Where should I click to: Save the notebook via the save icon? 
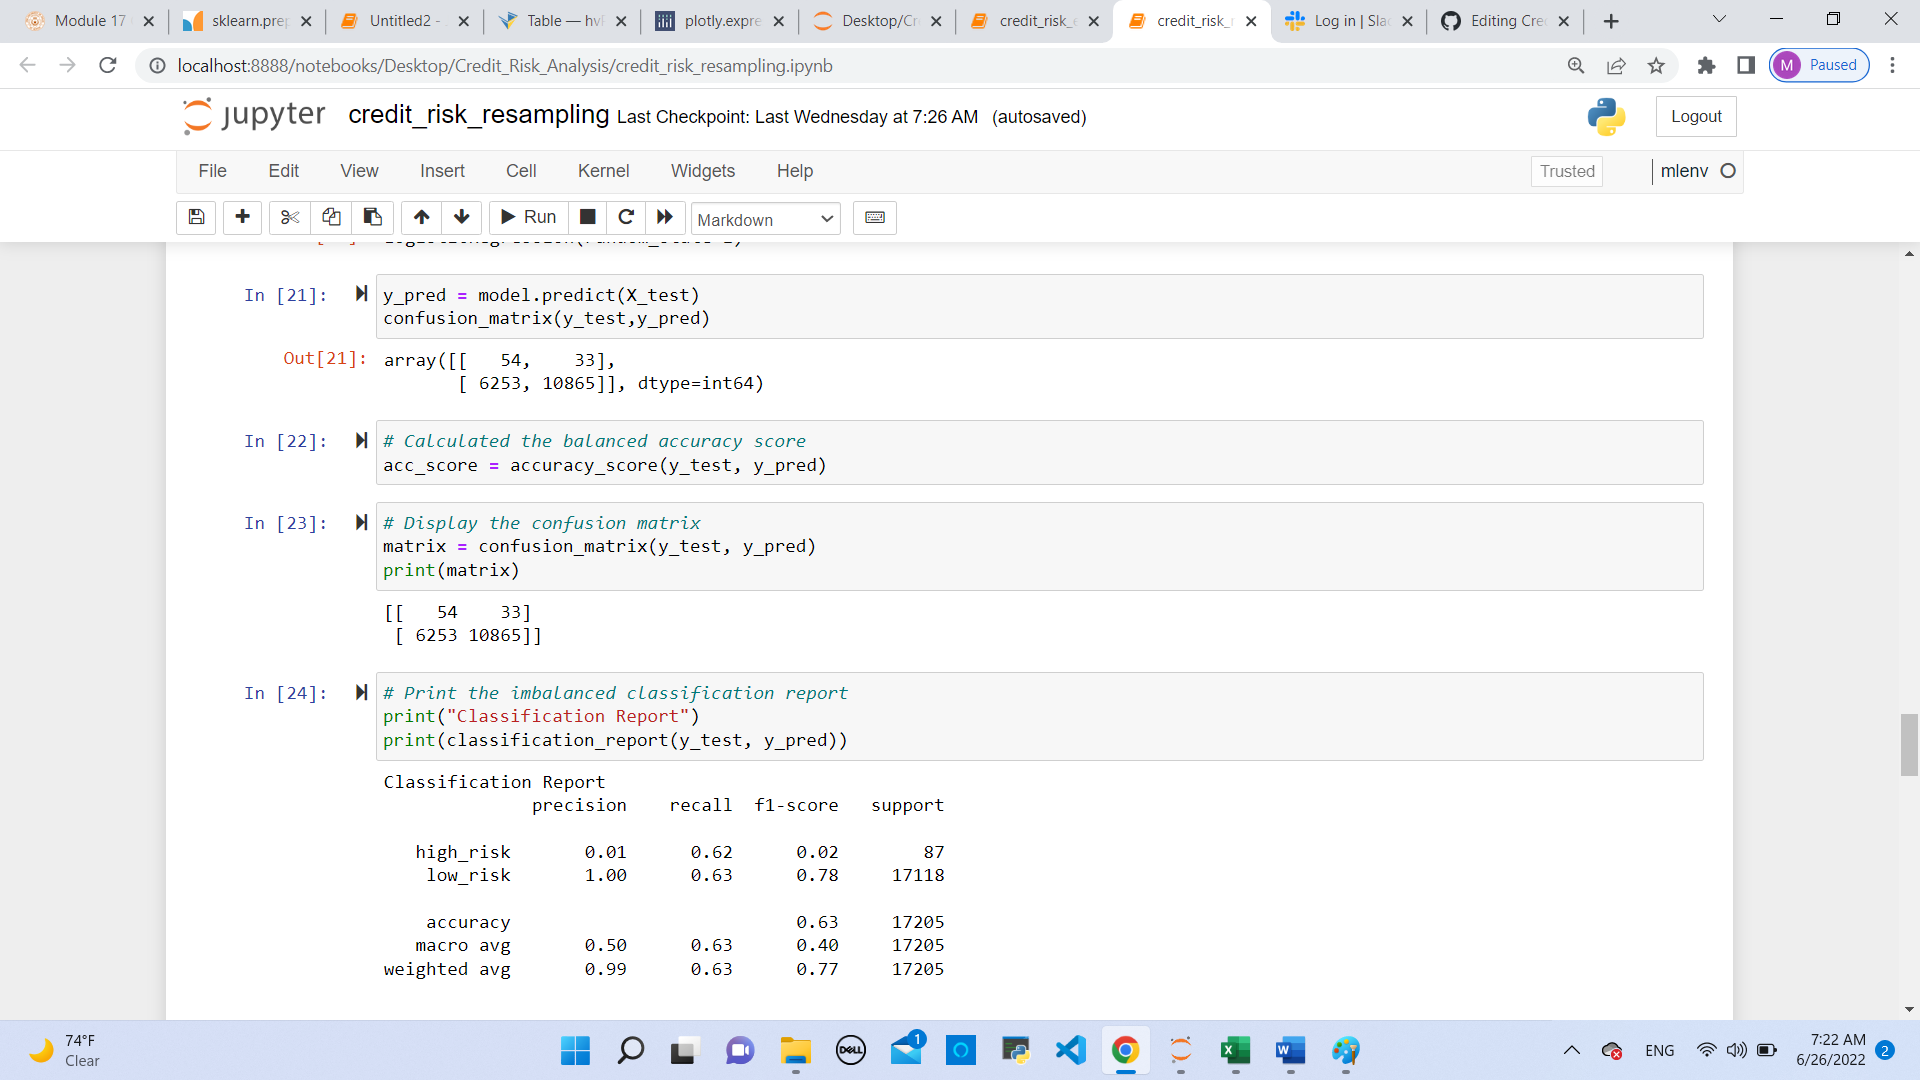point(196,217)
